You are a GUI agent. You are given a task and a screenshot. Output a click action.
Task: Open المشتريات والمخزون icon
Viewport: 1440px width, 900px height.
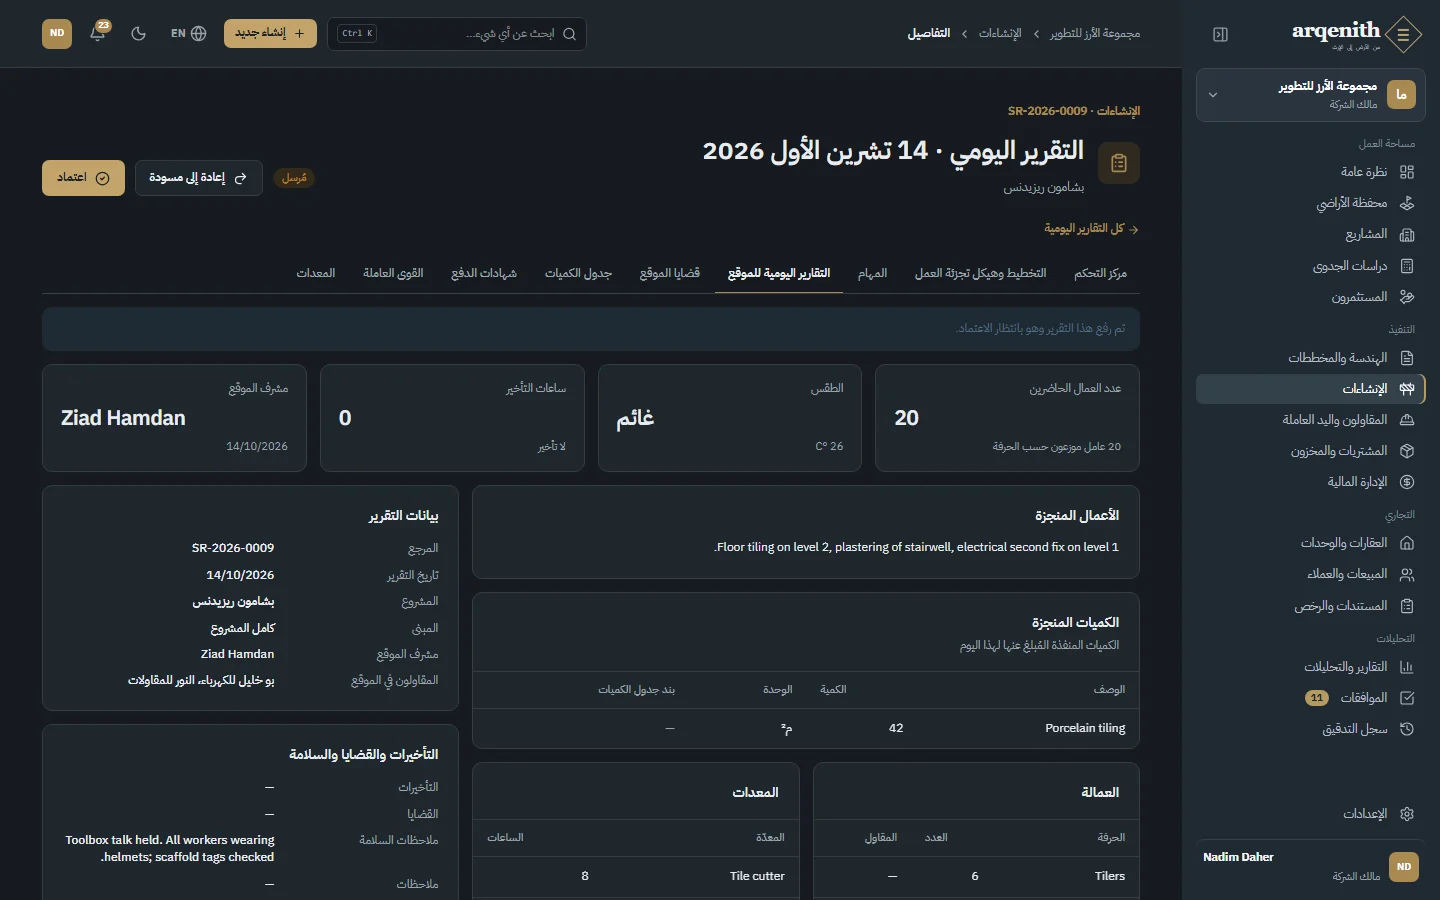[1407, 451]
